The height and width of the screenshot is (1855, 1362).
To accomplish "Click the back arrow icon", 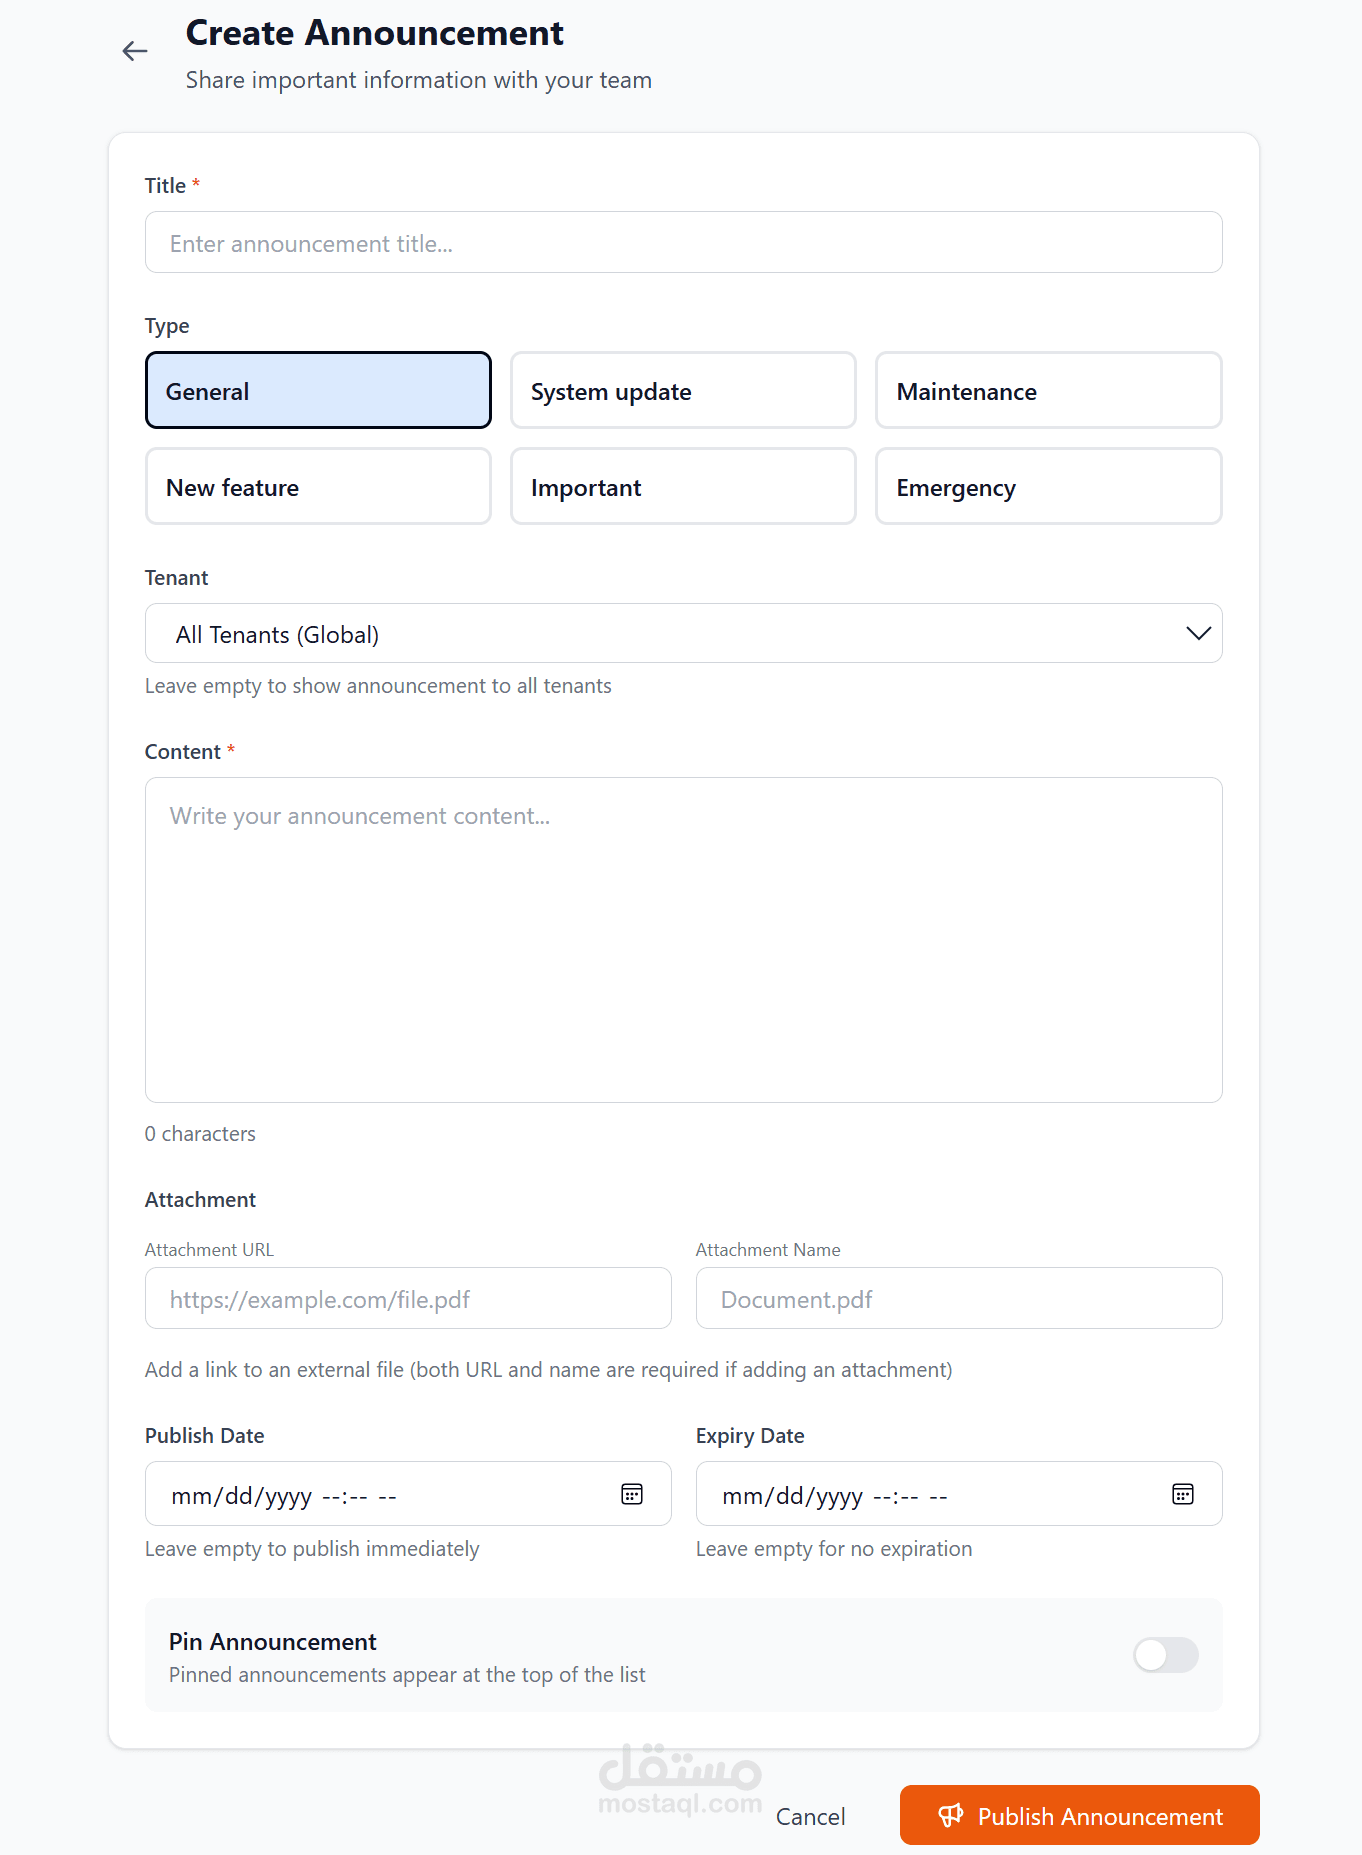I will click(x=135, y=51).
